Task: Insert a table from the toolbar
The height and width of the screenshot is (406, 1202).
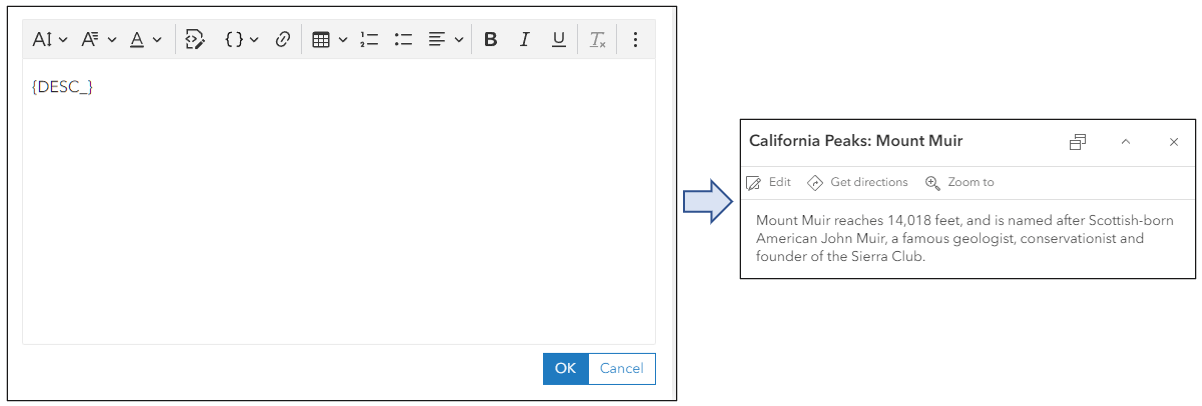Action: coord(328,40)
